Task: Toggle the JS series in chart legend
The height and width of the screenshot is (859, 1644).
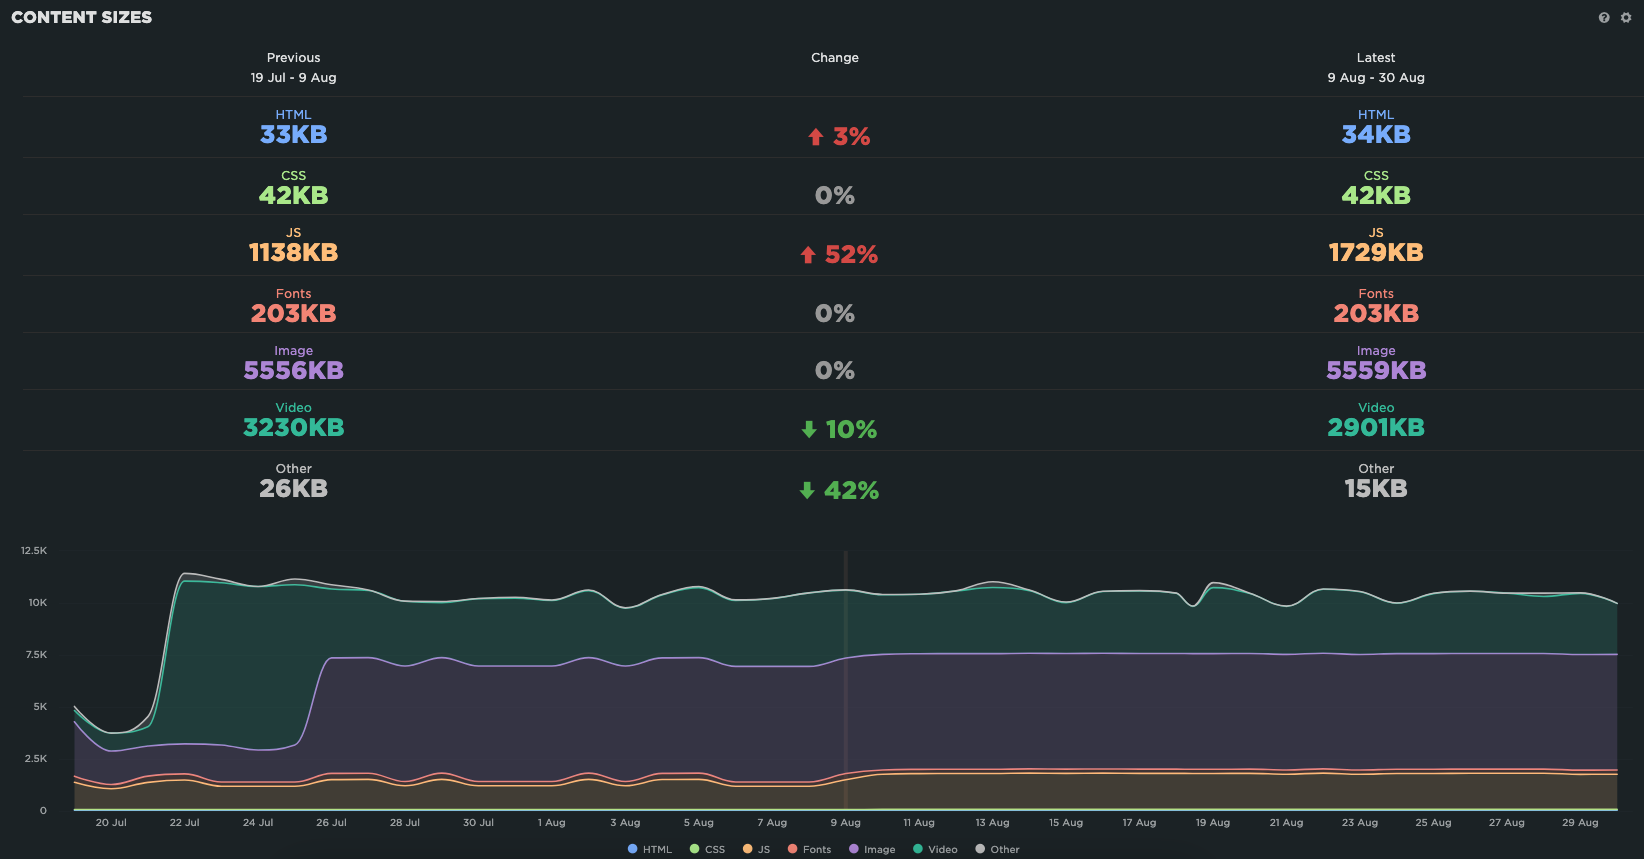Action: point(757,849)
